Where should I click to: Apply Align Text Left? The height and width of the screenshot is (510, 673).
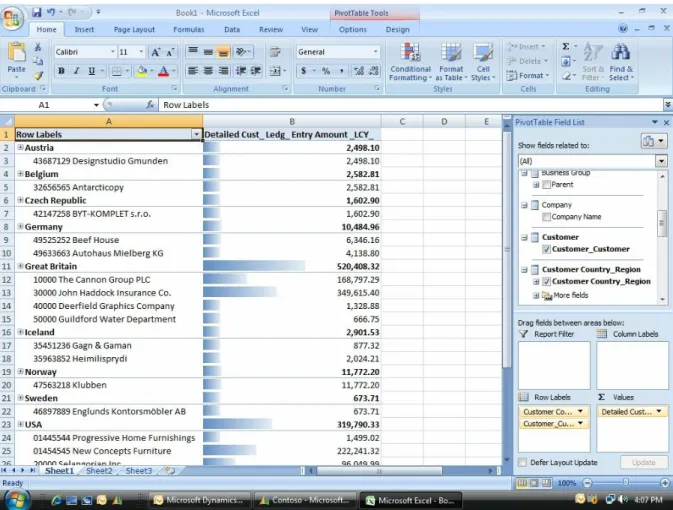(193, 71)
